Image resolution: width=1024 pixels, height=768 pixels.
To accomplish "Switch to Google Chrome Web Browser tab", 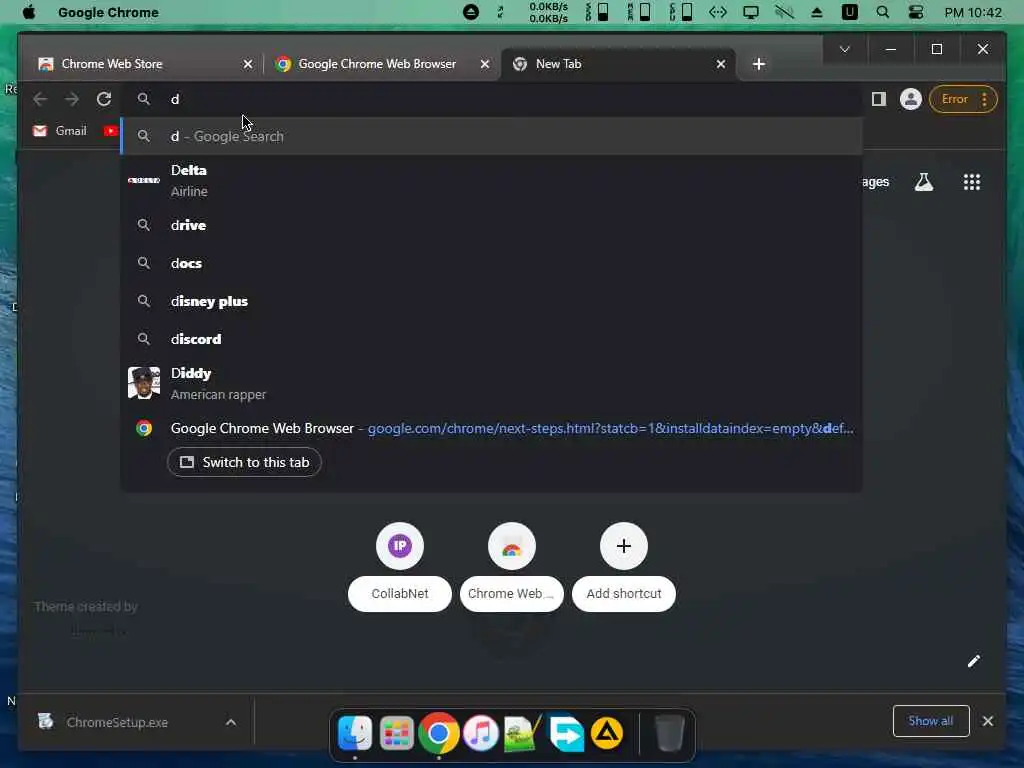I will coord(383,64).
